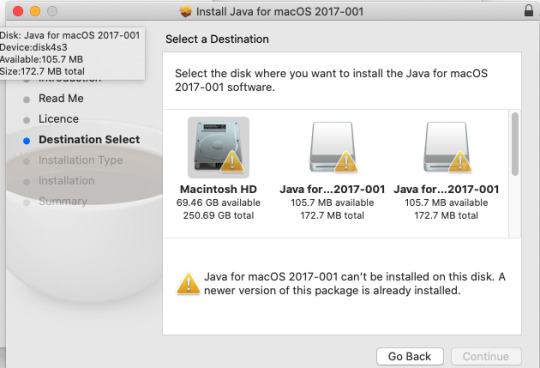The image size is (540, 368).
Task: Click the disabled Continue button
Action: [x=486, y=356]
